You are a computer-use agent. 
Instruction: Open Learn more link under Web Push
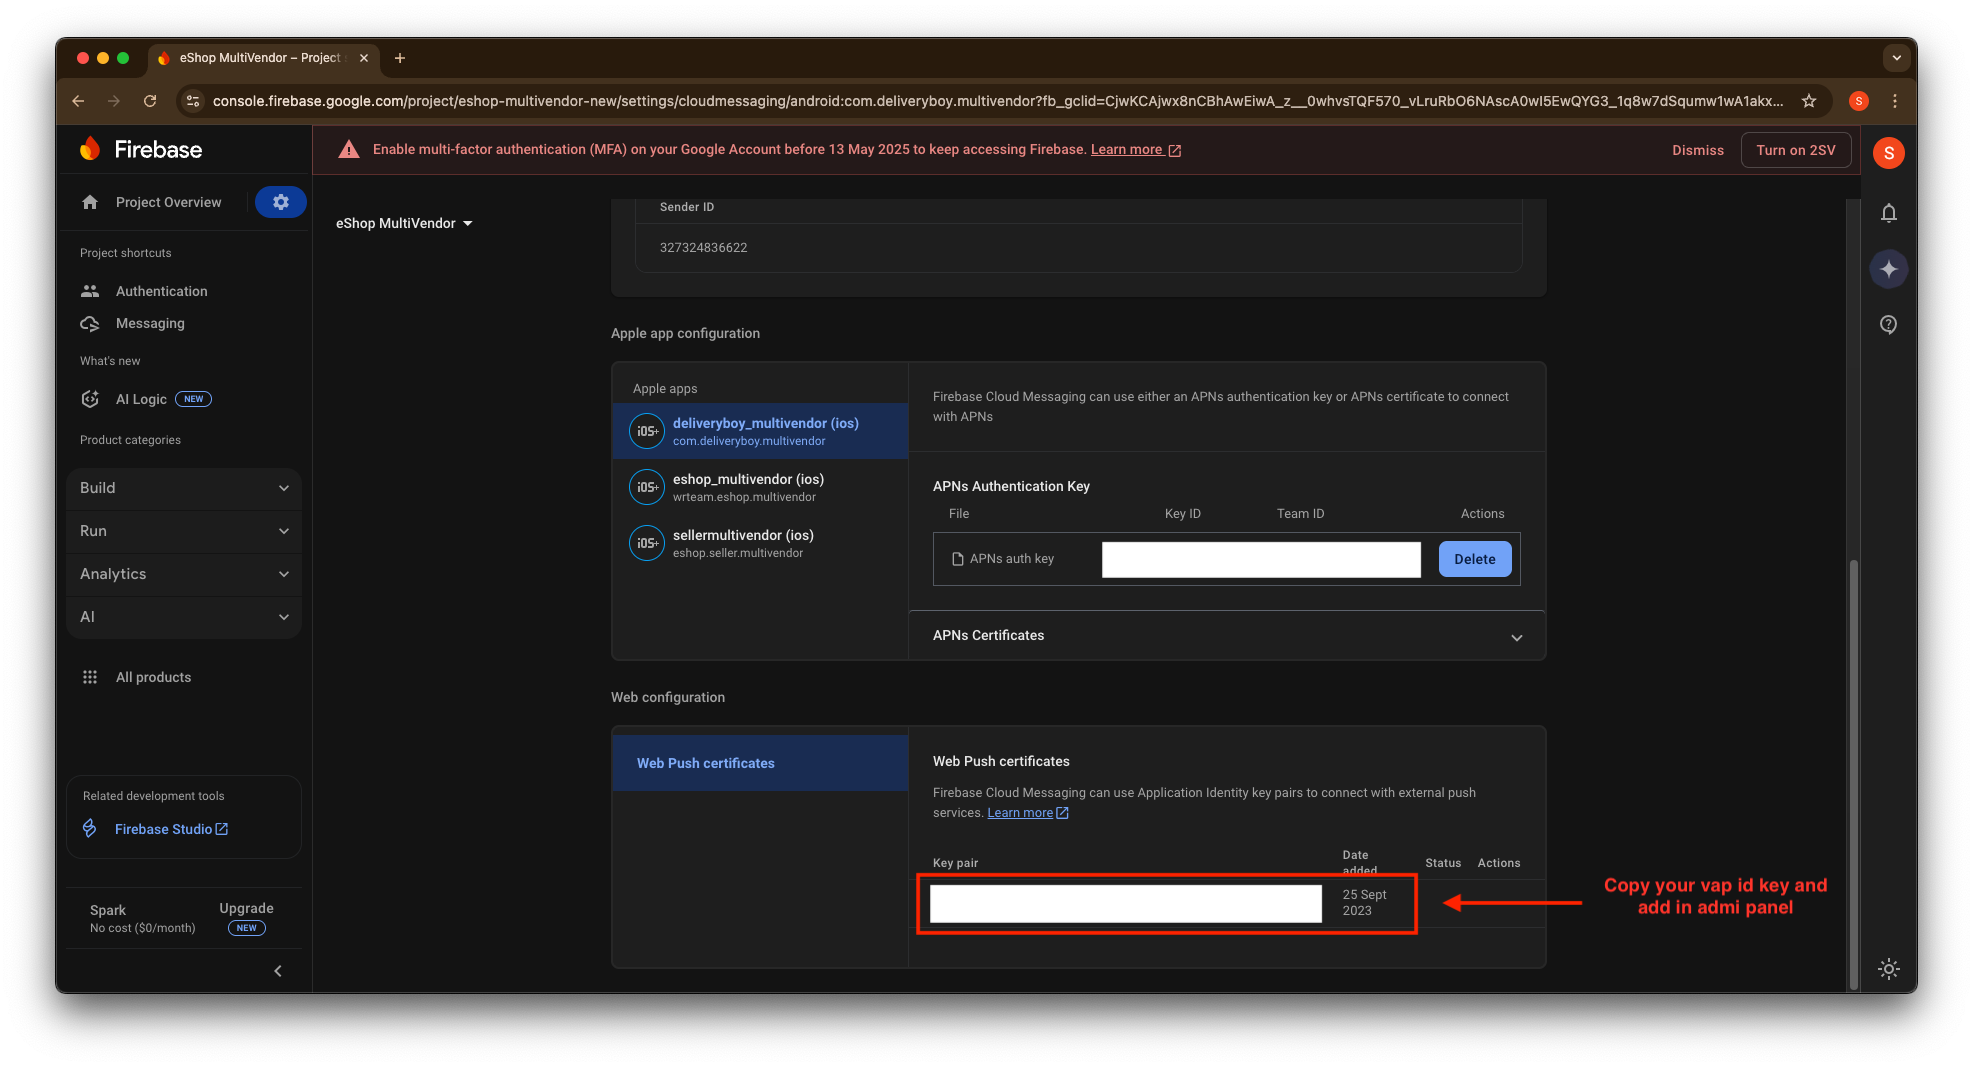point(1027,813)
